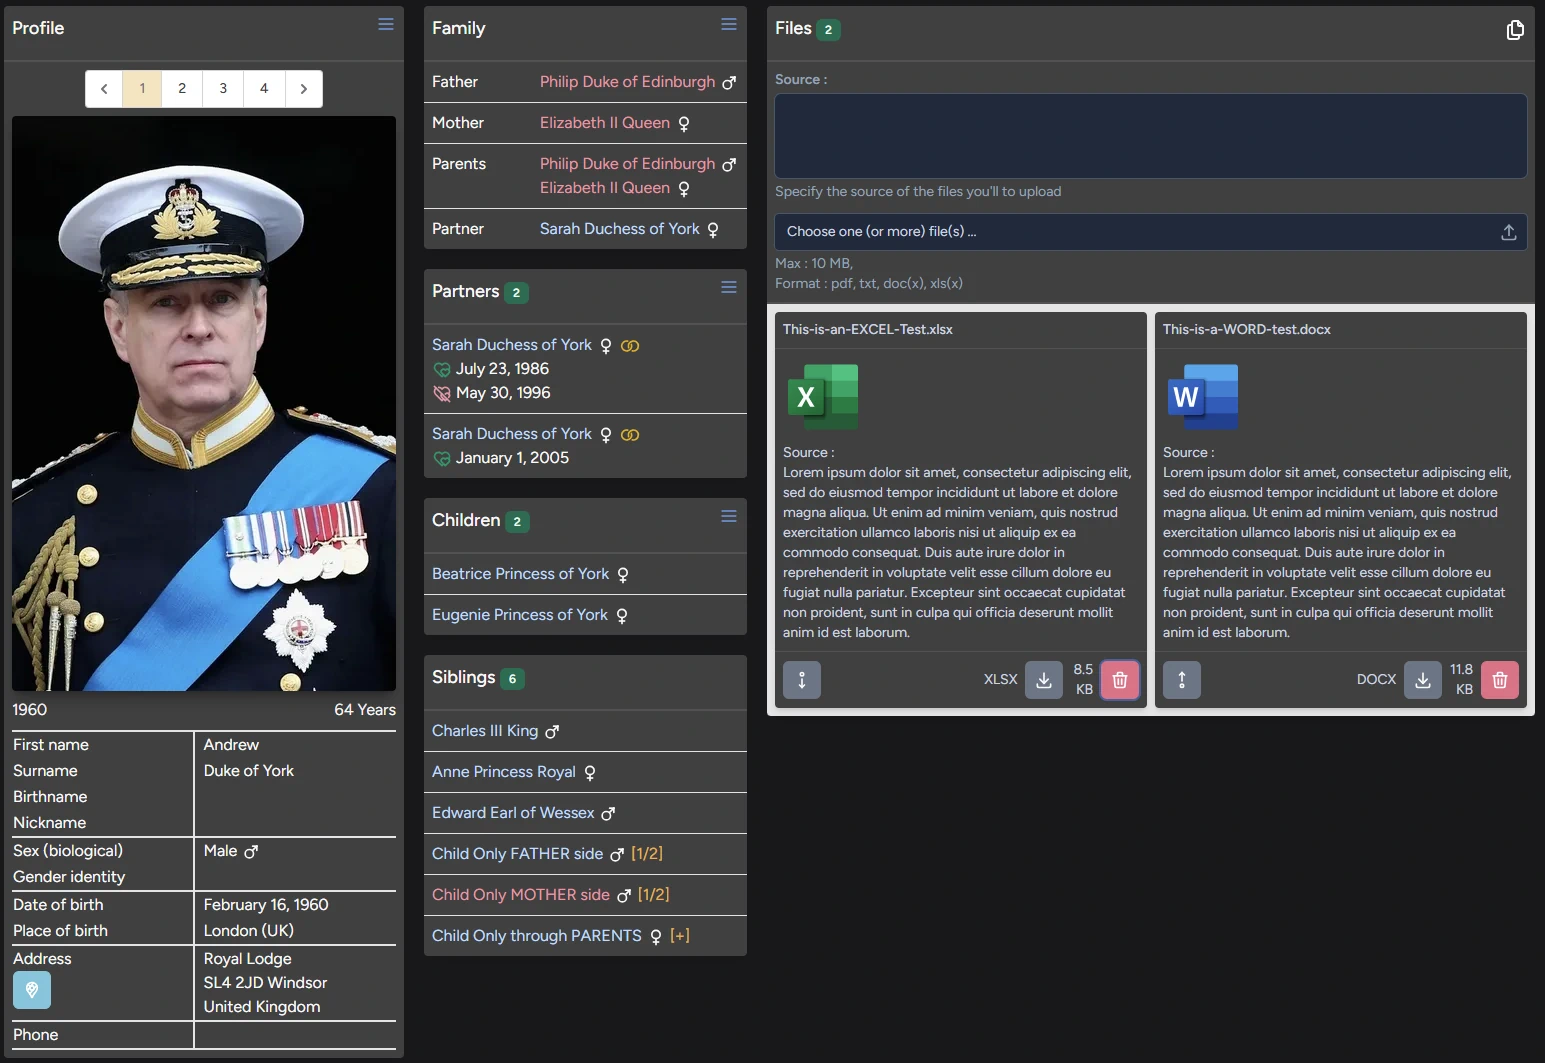
Task: Open Charles III King sibling link
Action: pyautogui.click(x=485, y=731)
